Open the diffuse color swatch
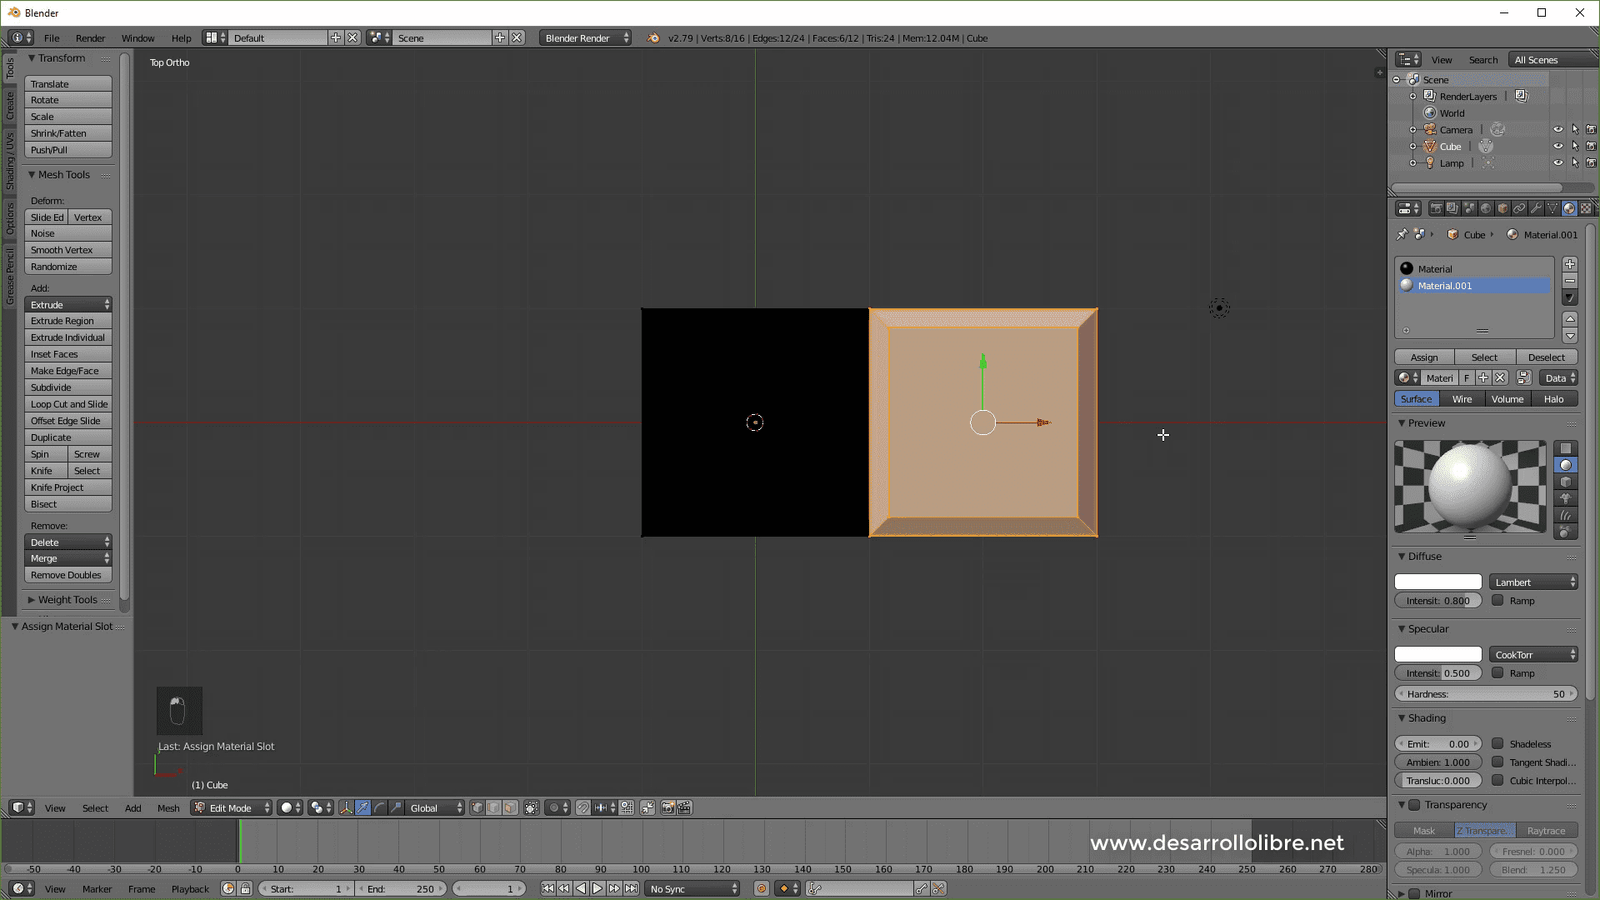 pyautogui.click(x=1438, y=582)
